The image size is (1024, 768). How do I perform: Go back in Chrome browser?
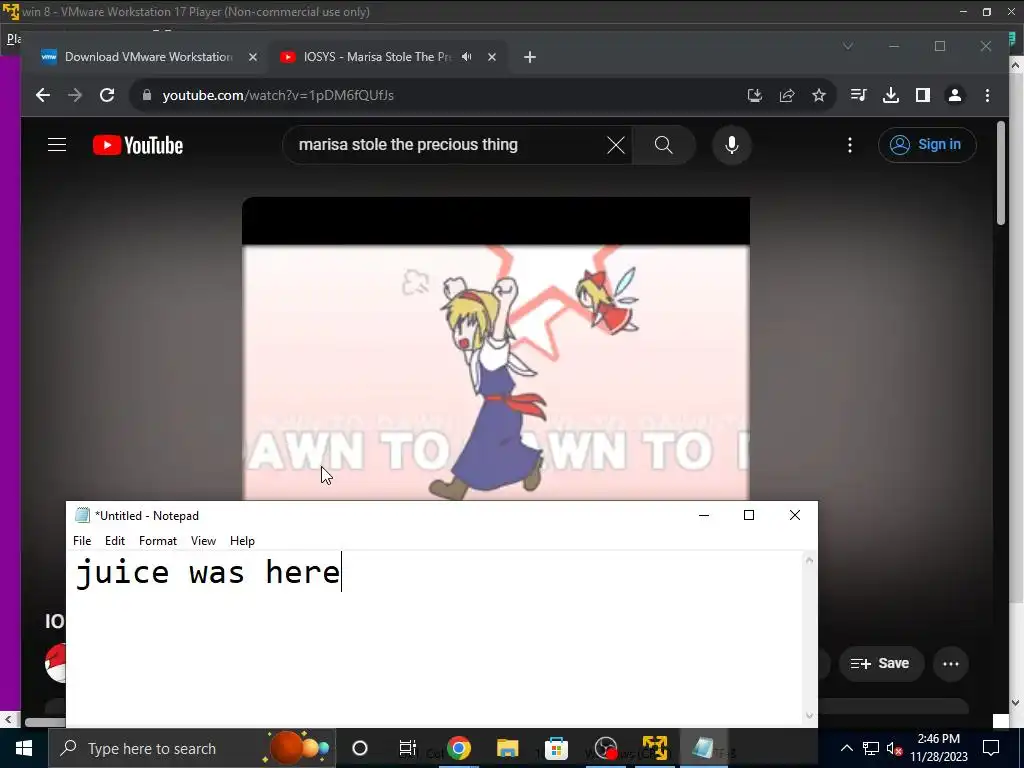click(x=43, y=95)
